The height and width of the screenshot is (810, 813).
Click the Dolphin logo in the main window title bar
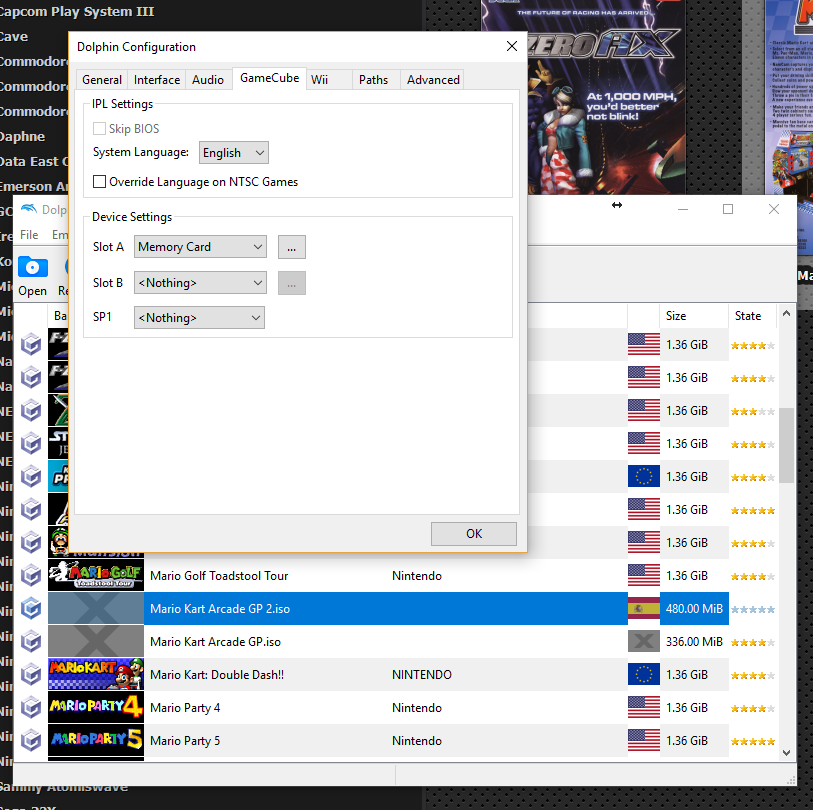coord(29,208)
